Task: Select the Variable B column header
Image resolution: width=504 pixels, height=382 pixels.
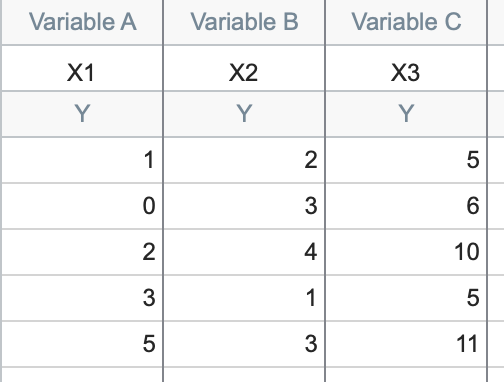Action: coord(244,22)
